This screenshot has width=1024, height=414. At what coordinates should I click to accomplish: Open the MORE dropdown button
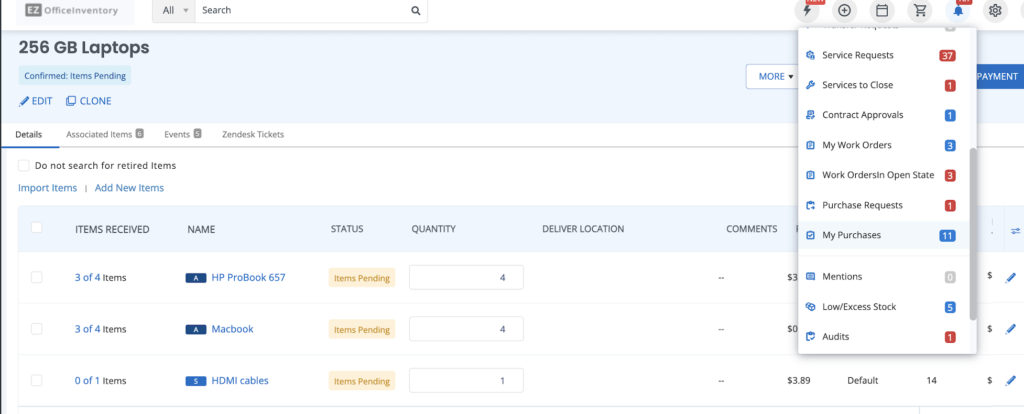tap(775, 76)
